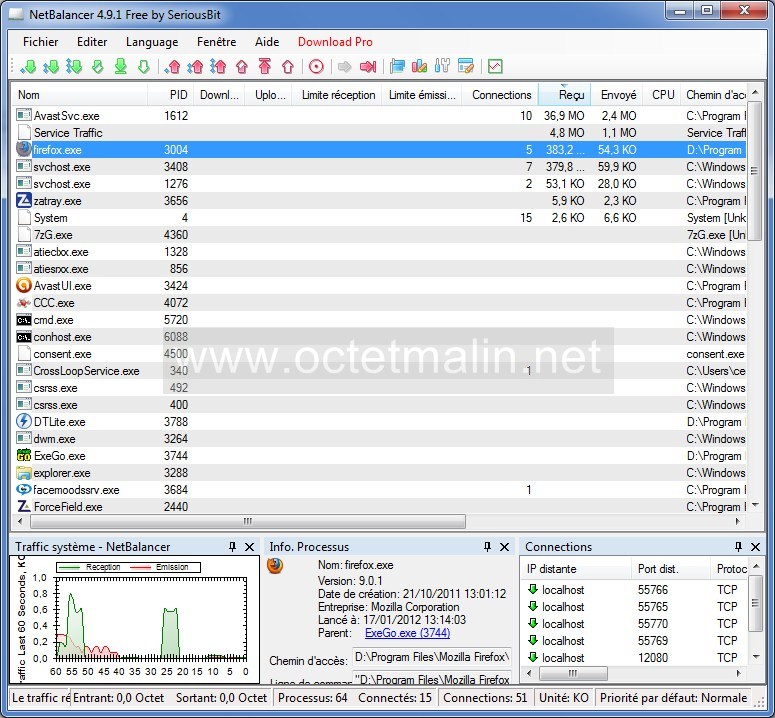Click red upload arrow with three dots
The image size is (775, 718).
pyautogui.click(x=218, y=66)
